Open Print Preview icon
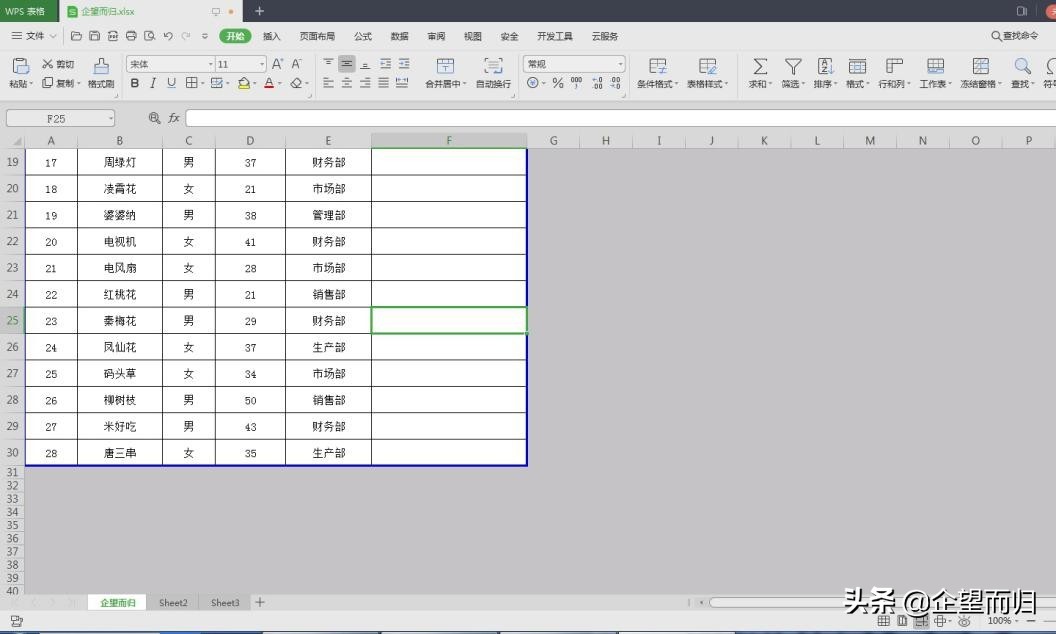The image size is (1056, 634). pyautogui.click(x=150, y=36)
